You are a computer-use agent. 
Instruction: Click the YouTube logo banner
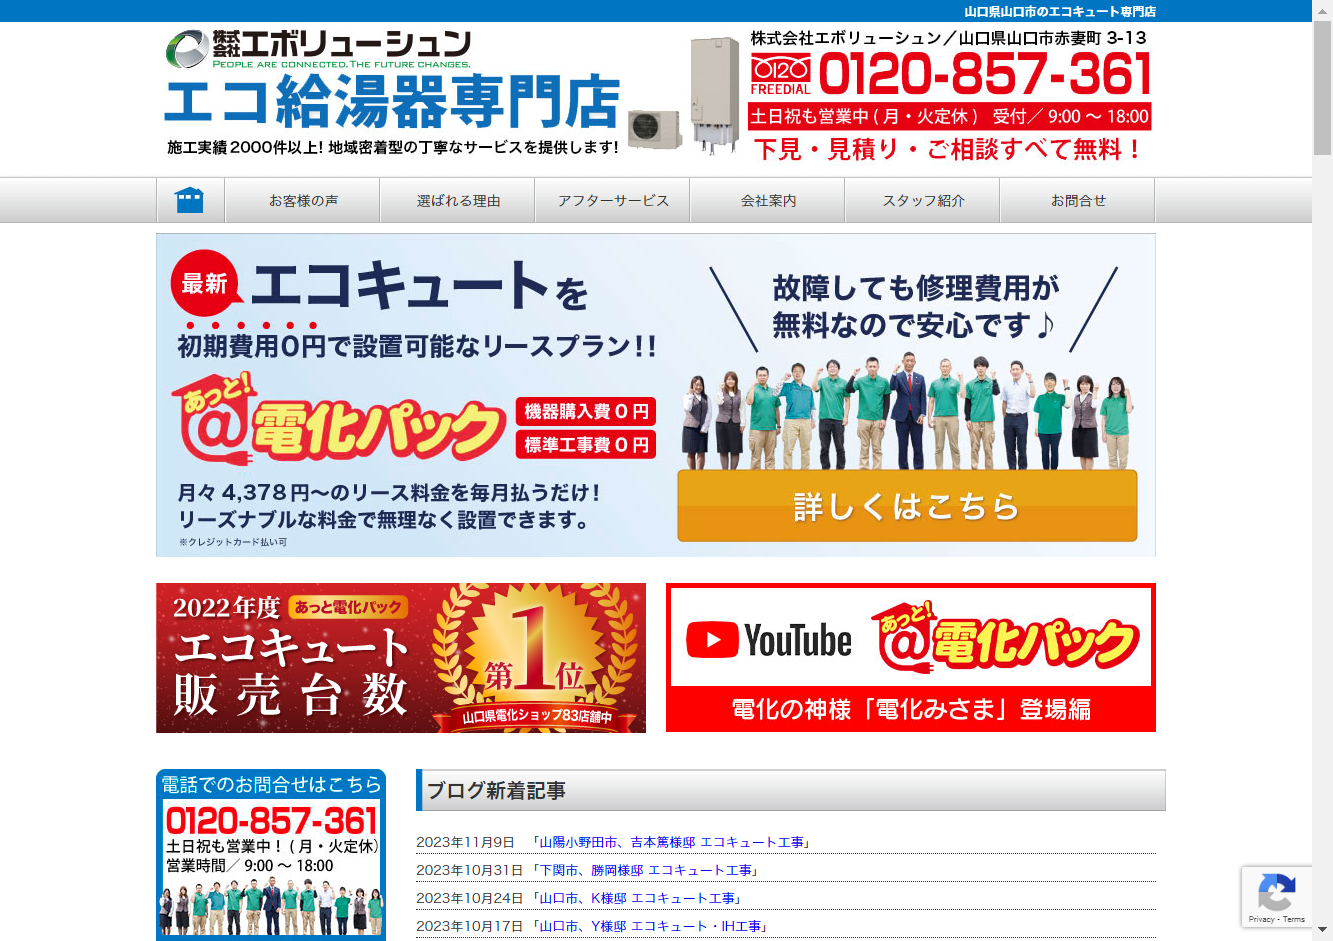pos(910,657)
